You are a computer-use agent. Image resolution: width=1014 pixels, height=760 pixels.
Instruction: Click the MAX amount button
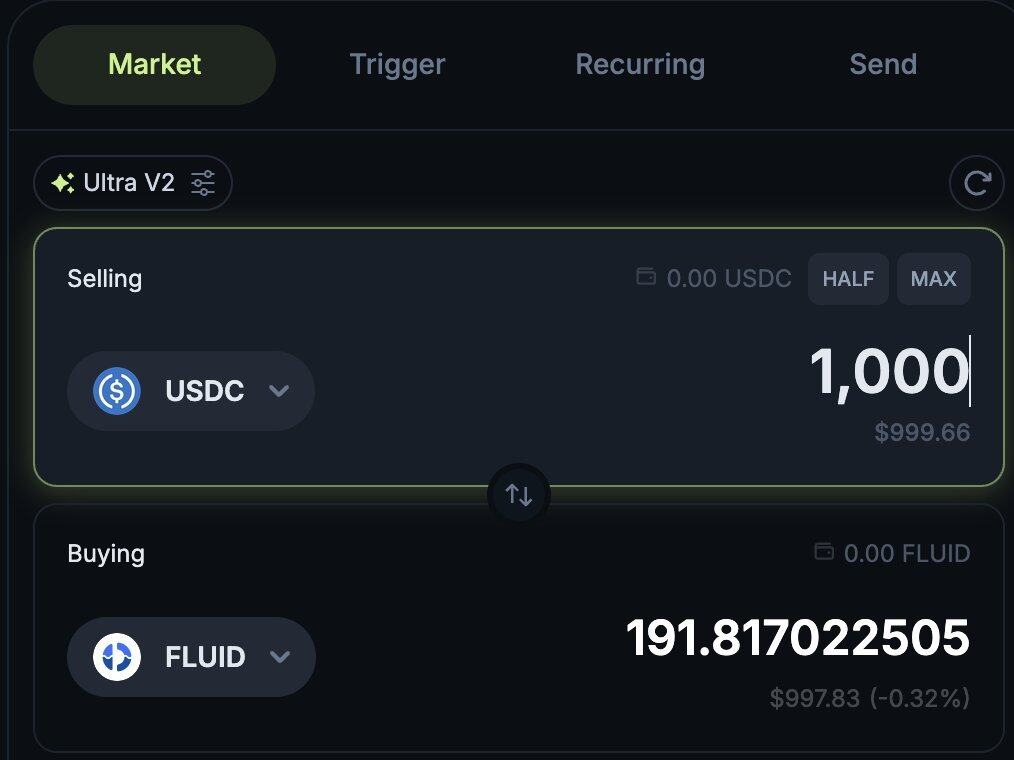[x=934, y=279]
